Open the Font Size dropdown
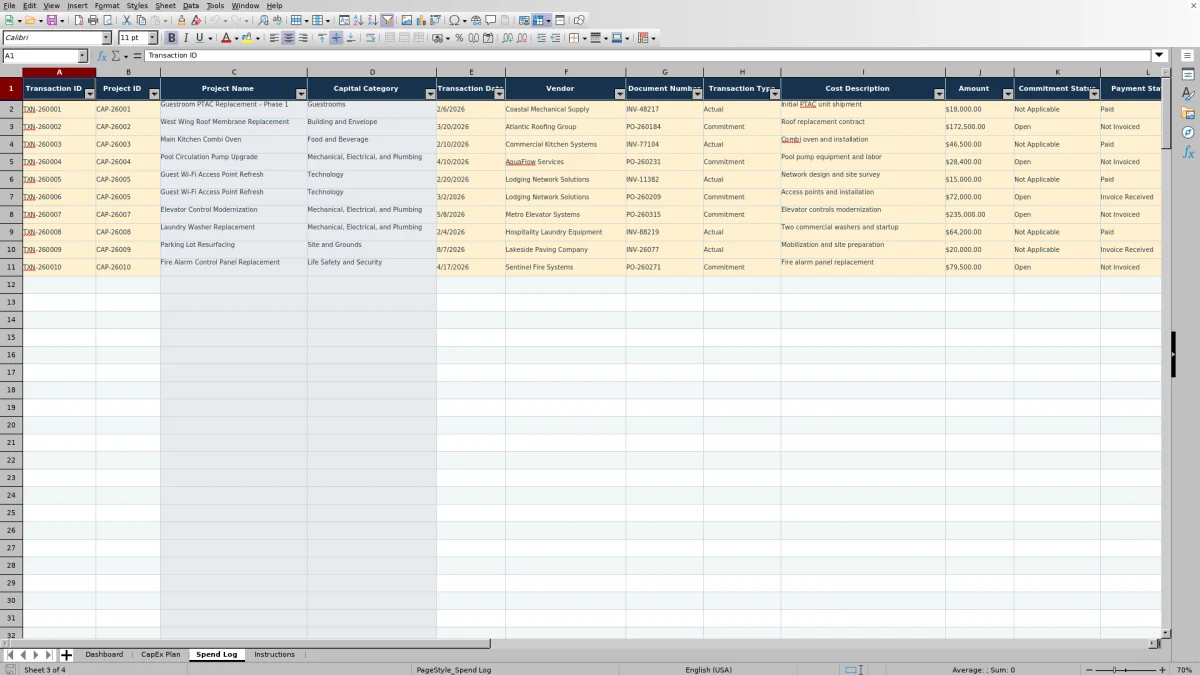 (153, 38)
